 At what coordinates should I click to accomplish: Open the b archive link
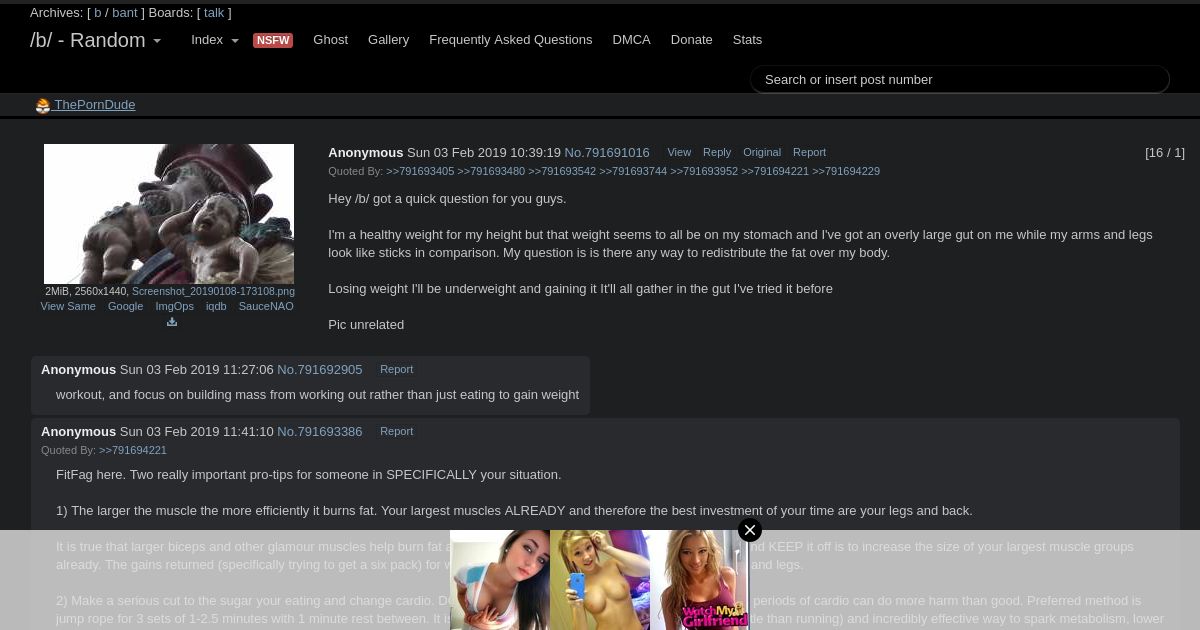click(98, 13)
